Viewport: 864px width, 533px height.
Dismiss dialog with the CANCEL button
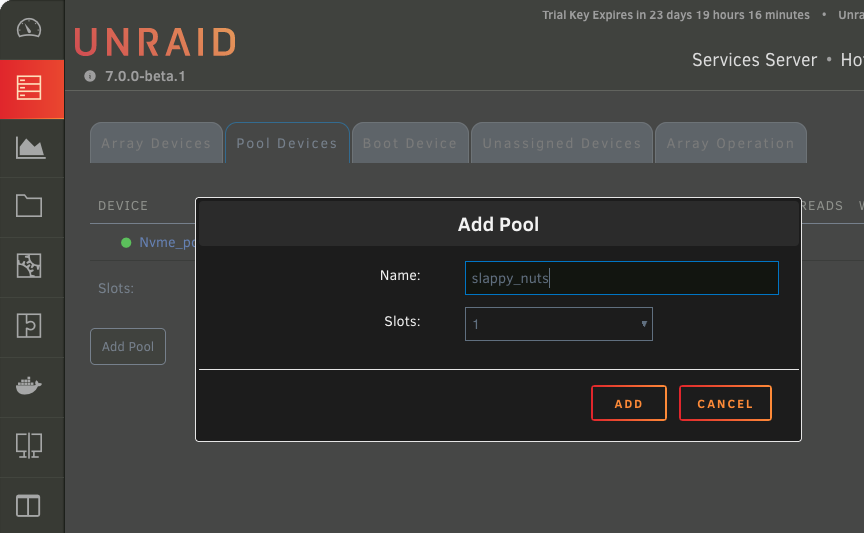(725, 403)
